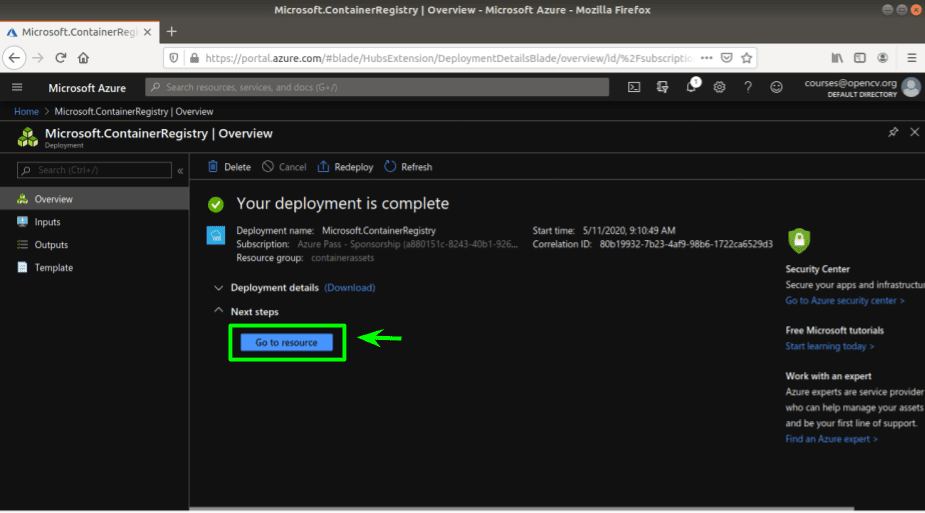Open the help question mark icon
The image size is (925, 513).
click(747, 87)
